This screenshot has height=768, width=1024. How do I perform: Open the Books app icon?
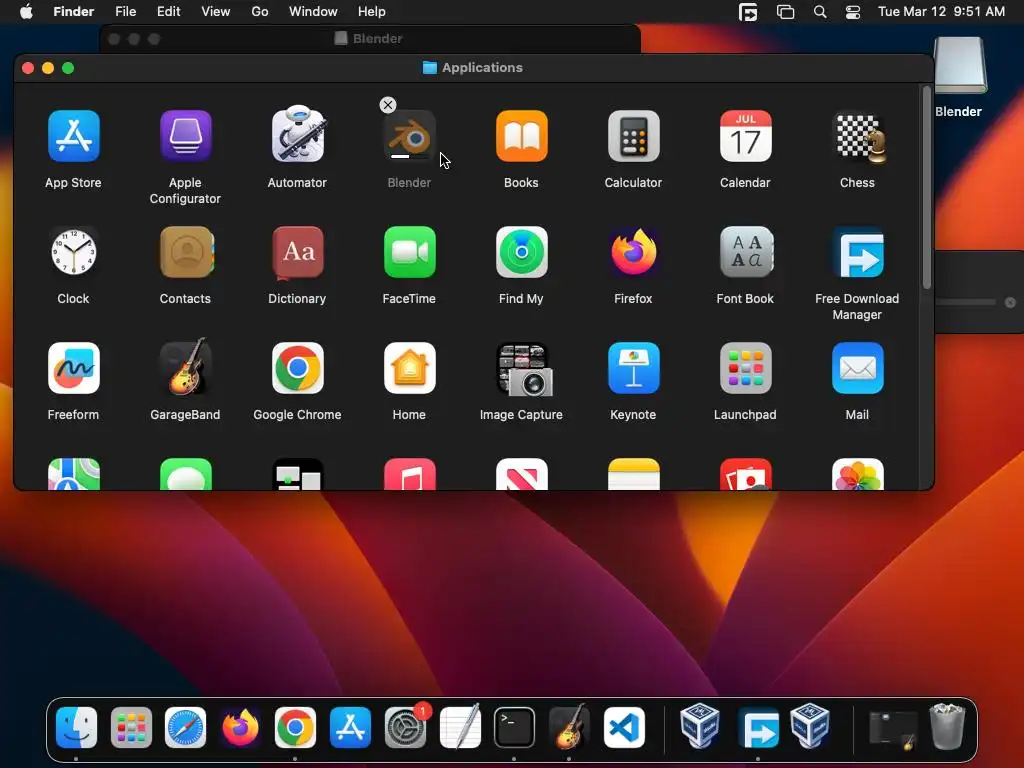point(521,136)
